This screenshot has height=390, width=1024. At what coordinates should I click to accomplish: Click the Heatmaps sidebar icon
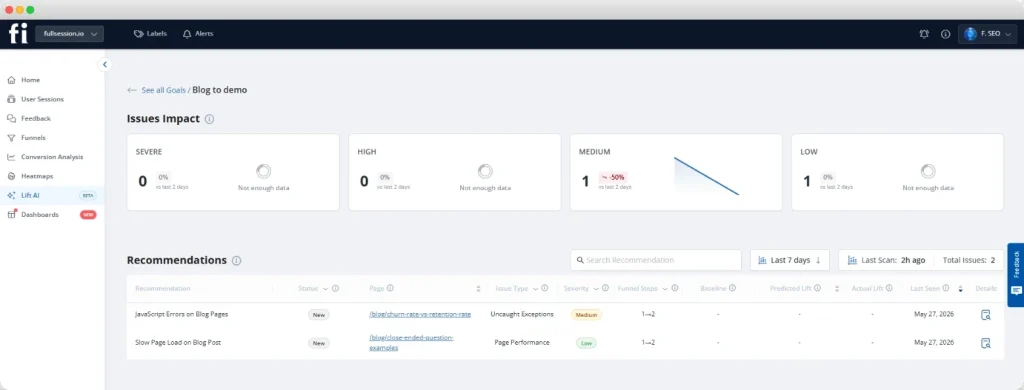point(11,176)
